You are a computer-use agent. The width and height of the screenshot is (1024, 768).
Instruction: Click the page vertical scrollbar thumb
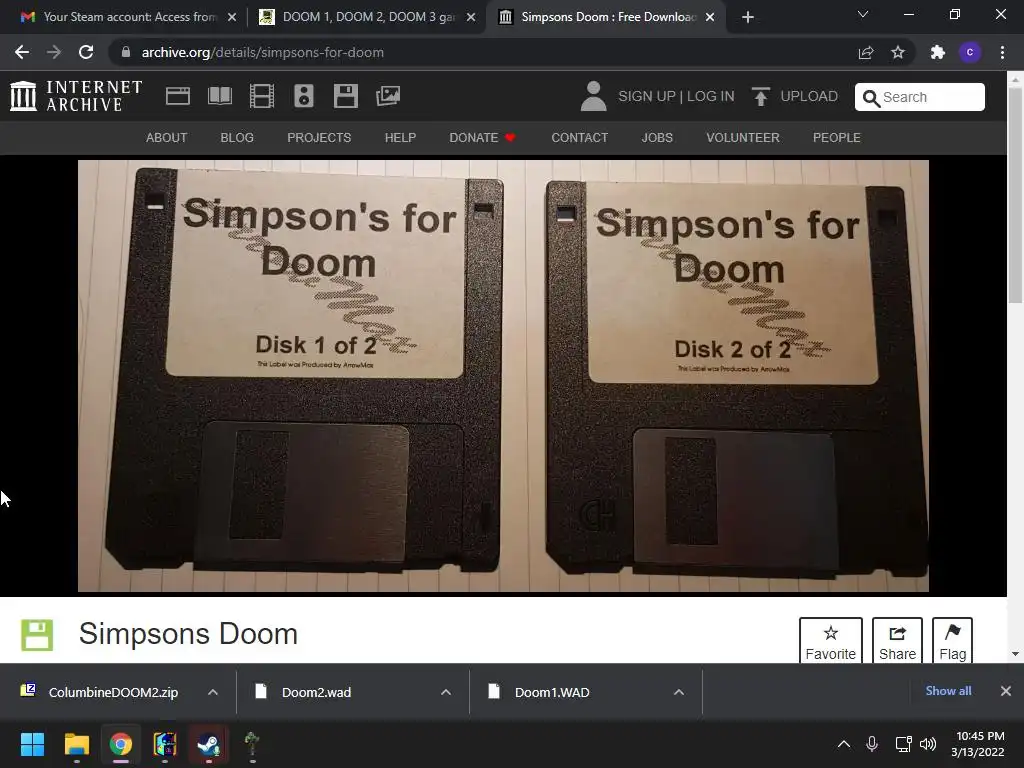(x=1015, y=195)
